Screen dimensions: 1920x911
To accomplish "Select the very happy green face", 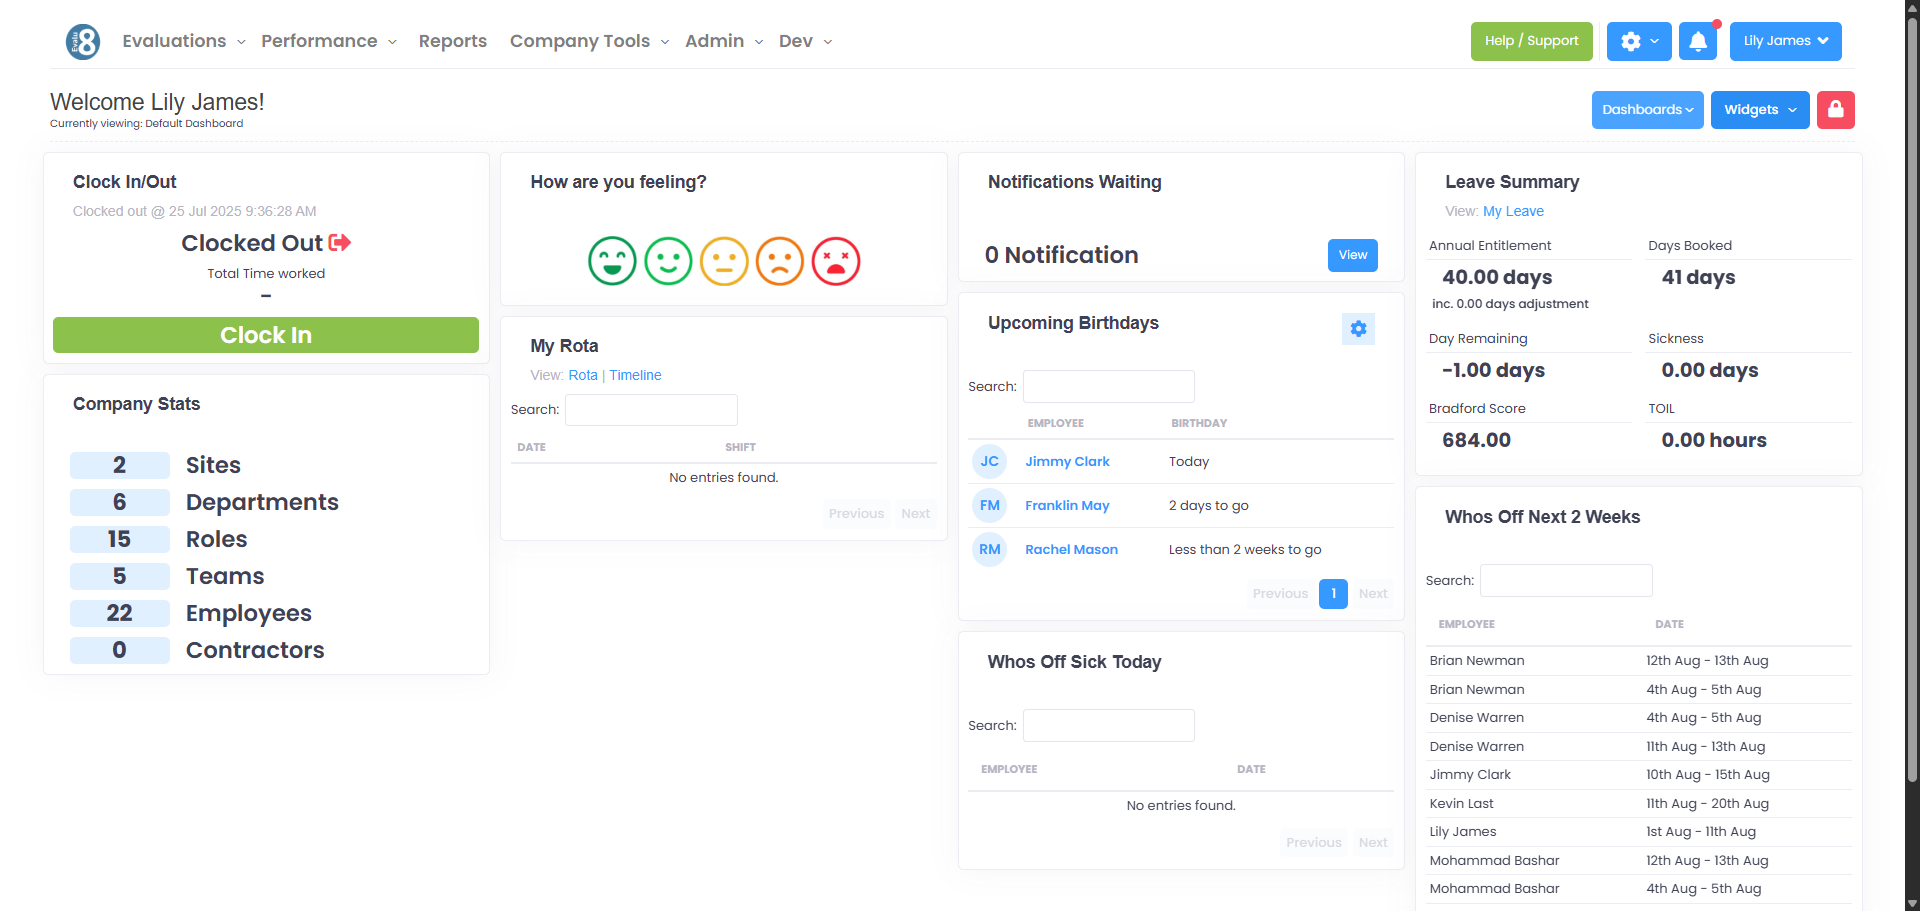I will 612,261.
